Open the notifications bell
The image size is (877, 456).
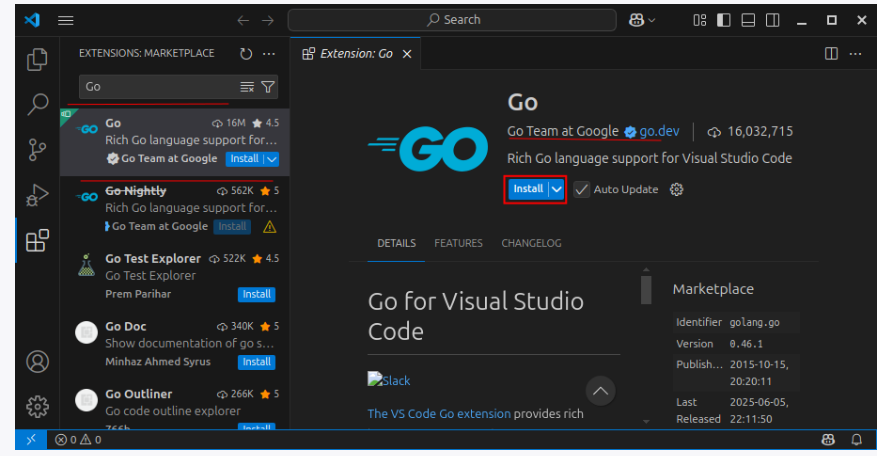click(x=856, y=440)
